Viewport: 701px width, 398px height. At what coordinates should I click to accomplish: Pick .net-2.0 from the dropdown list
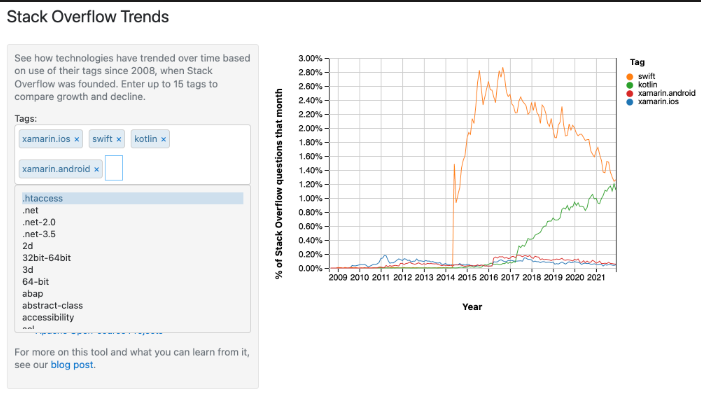[132, 222]
